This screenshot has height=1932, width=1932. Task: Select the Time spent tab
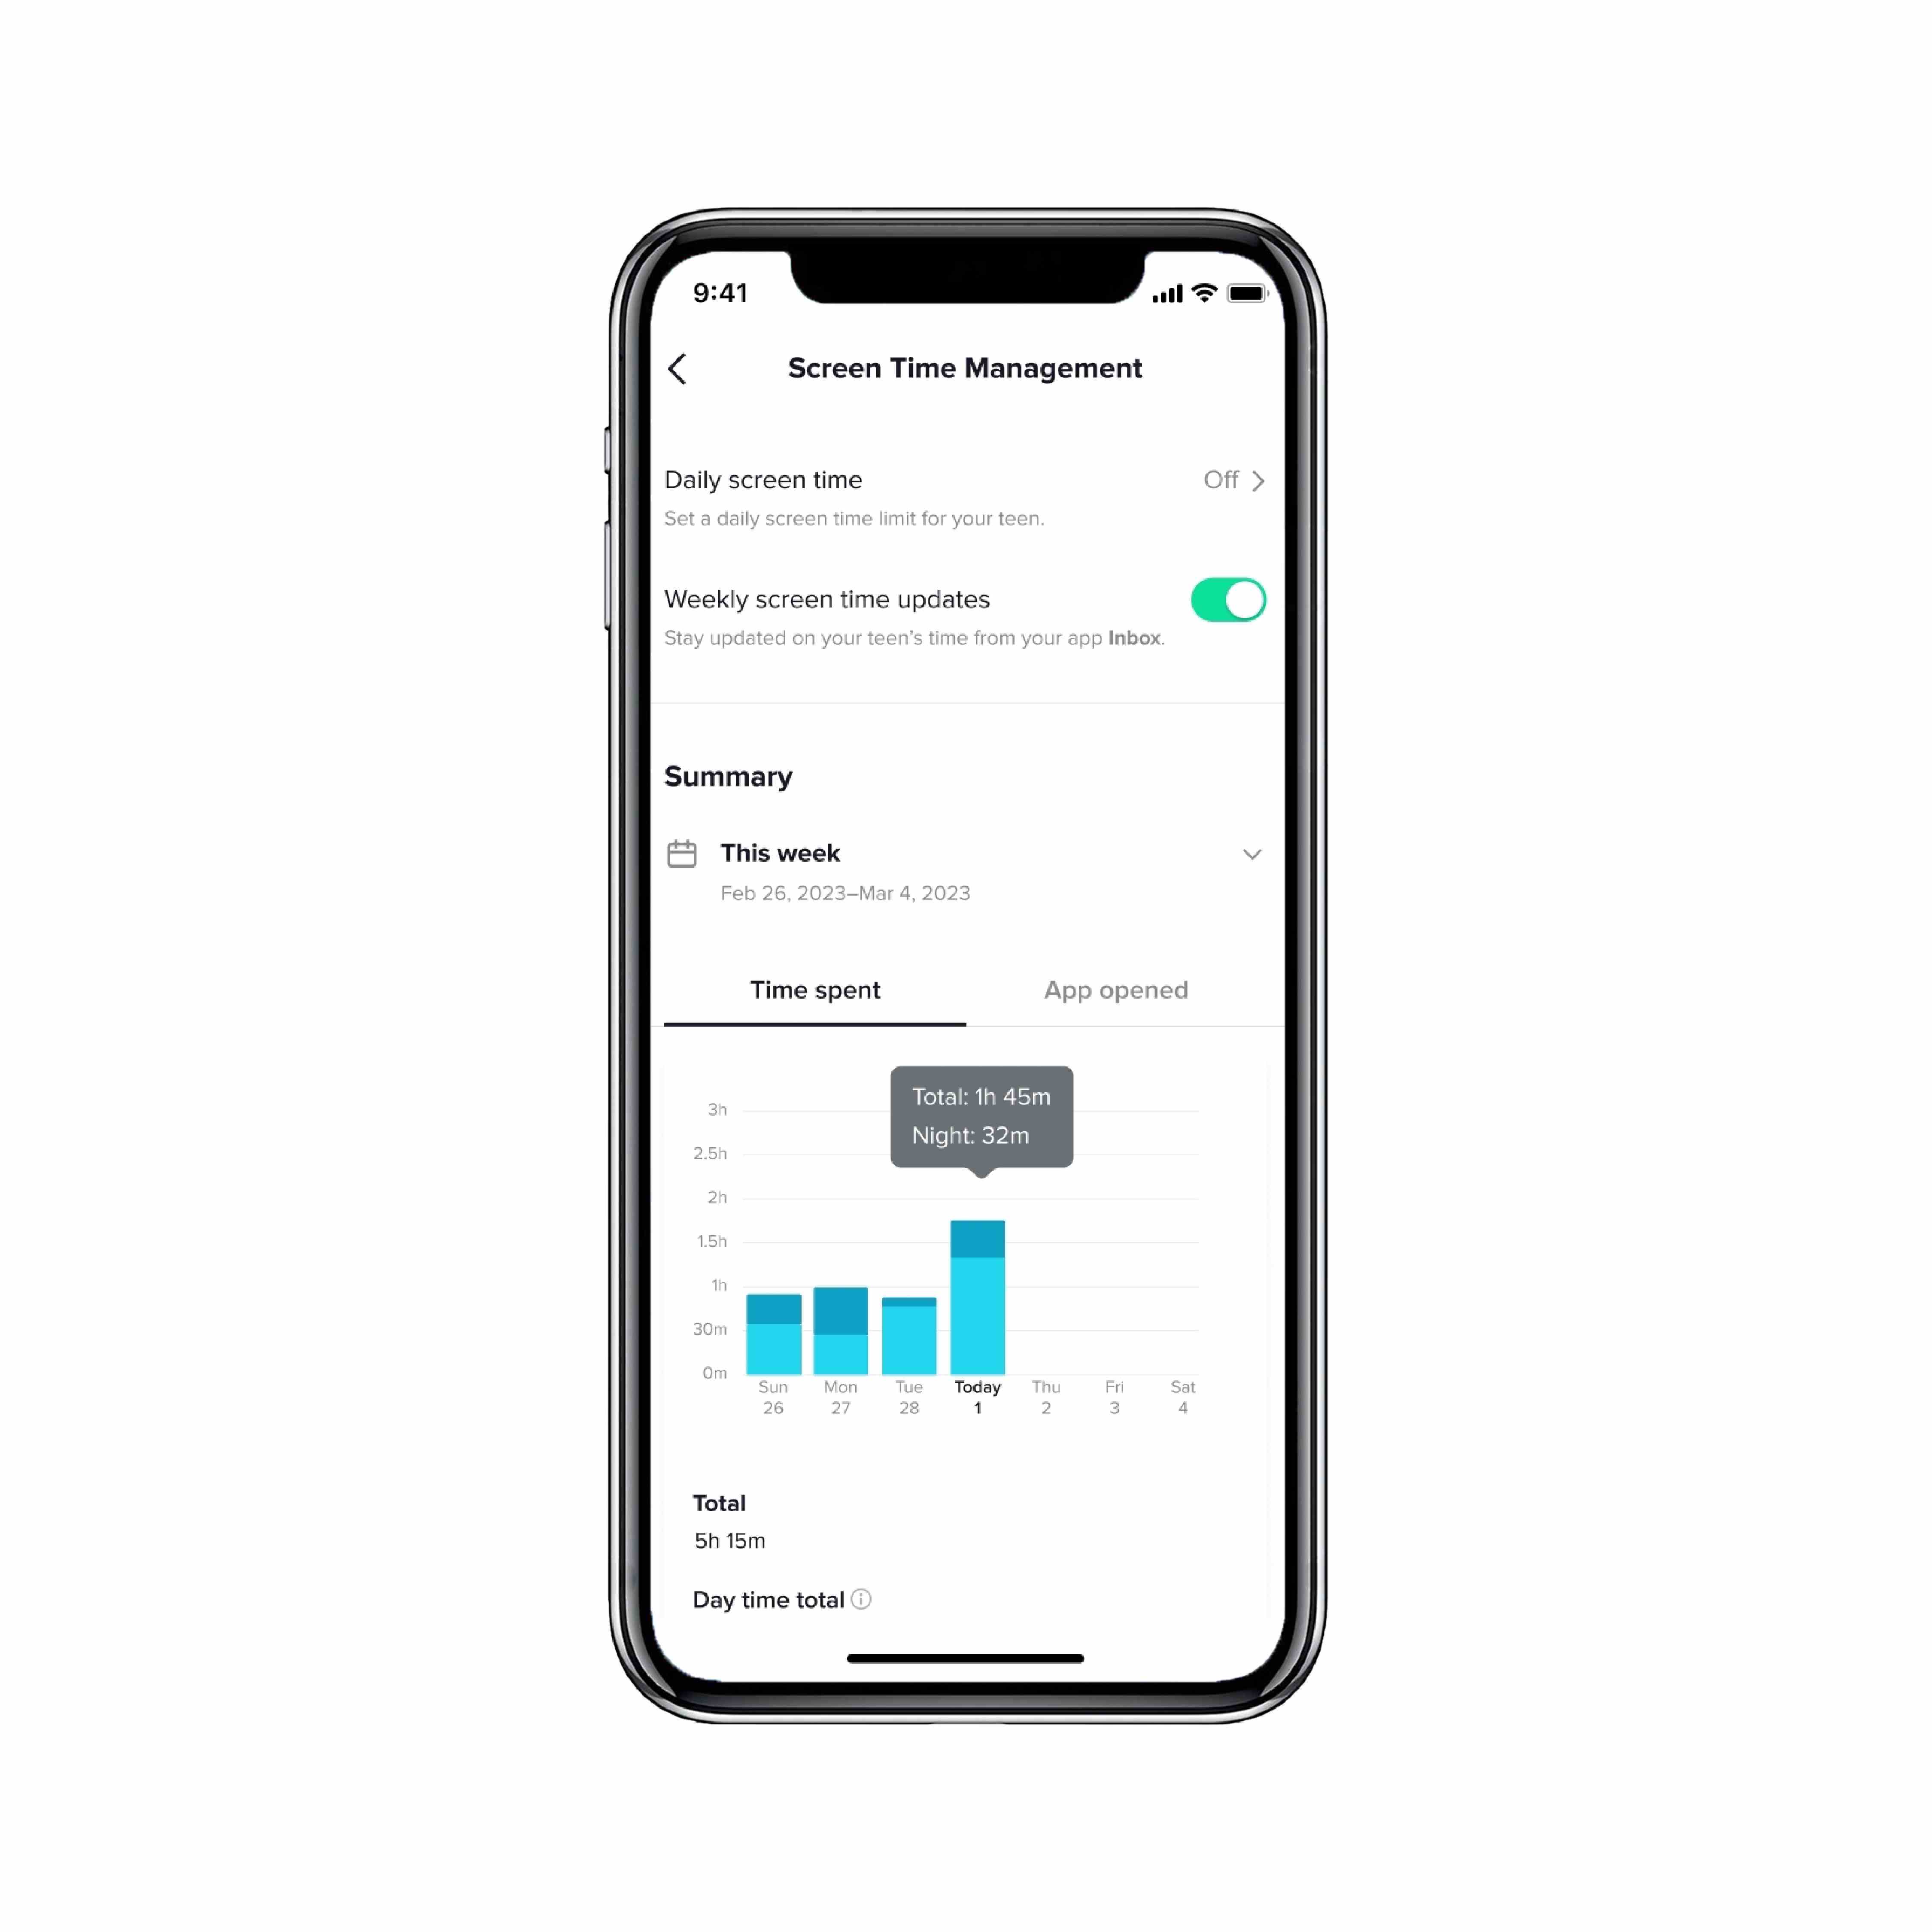816,989
